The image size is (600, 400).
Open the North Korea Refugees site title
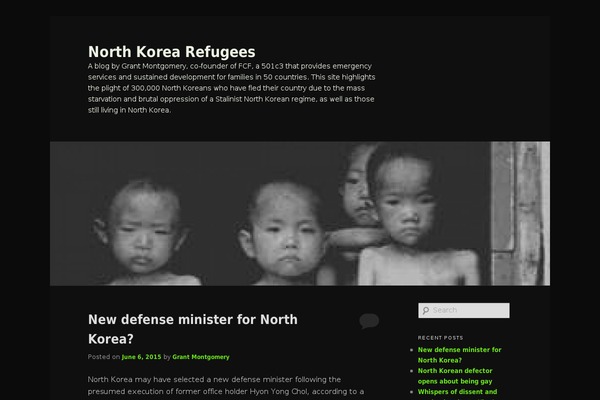click(x=171, y=52)
